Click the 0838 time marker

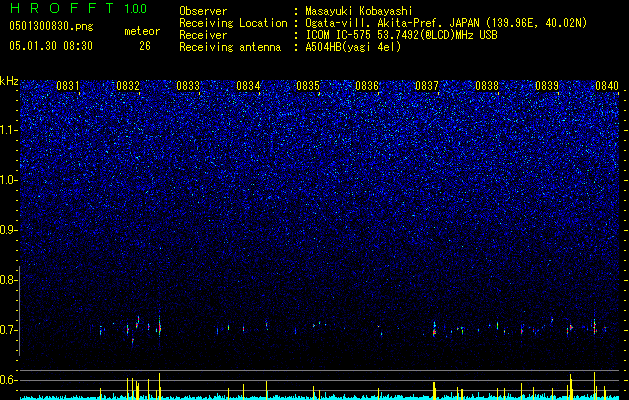tap(487, 85)
